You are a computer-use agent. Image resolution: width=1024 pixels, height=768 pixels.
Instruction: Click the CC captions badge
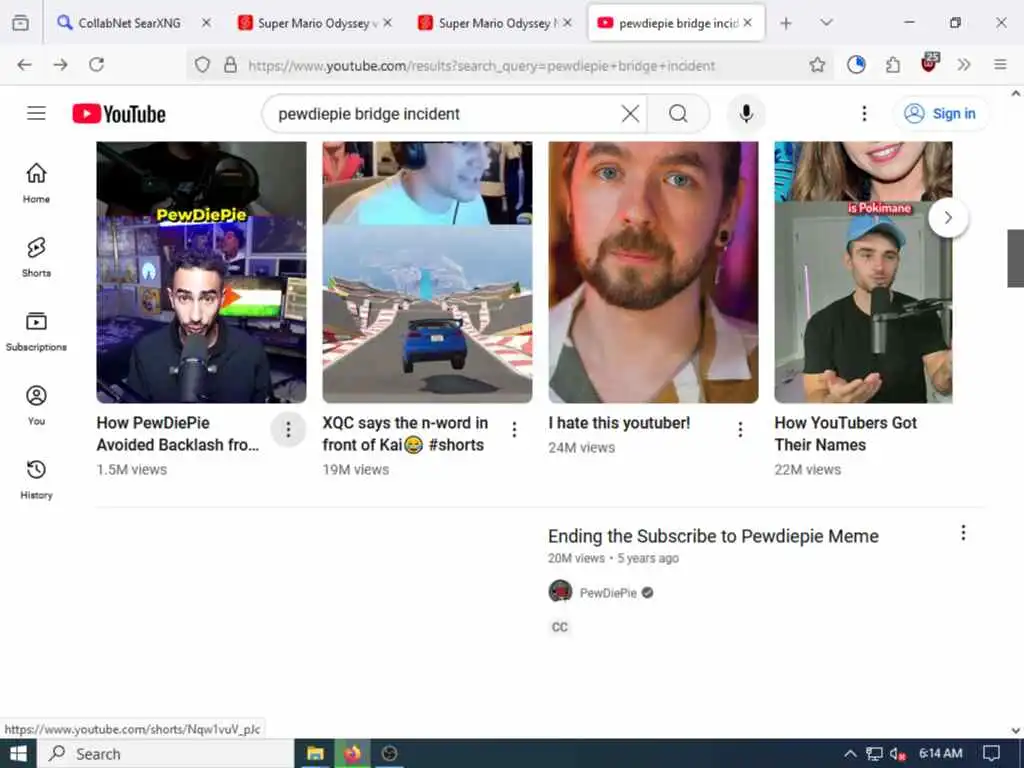[x=560, y=627]
